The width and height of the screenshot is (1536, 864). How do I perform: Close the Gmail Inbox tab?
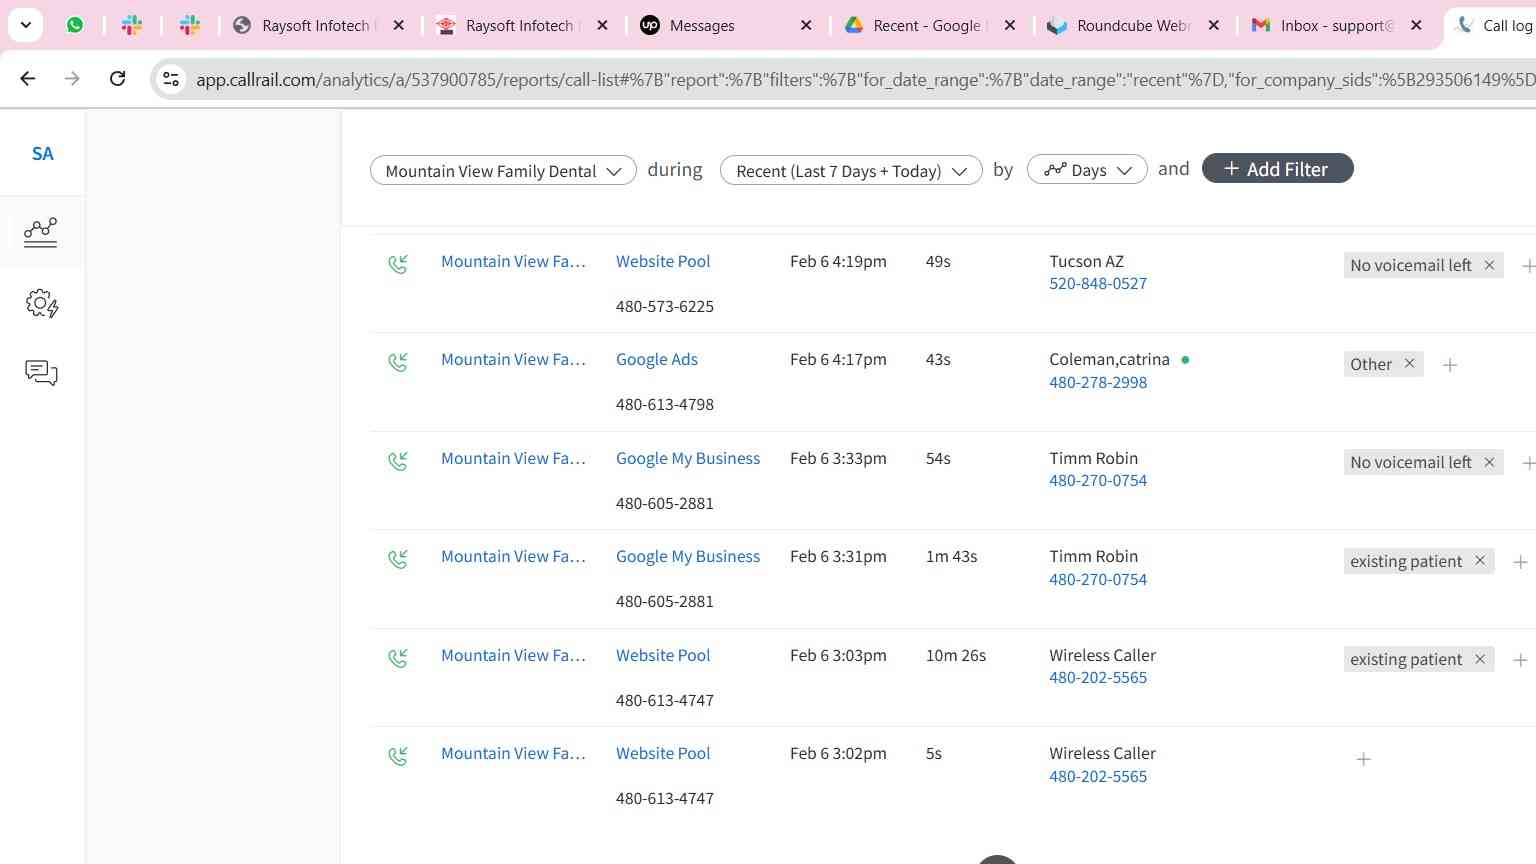point(1416,25)
